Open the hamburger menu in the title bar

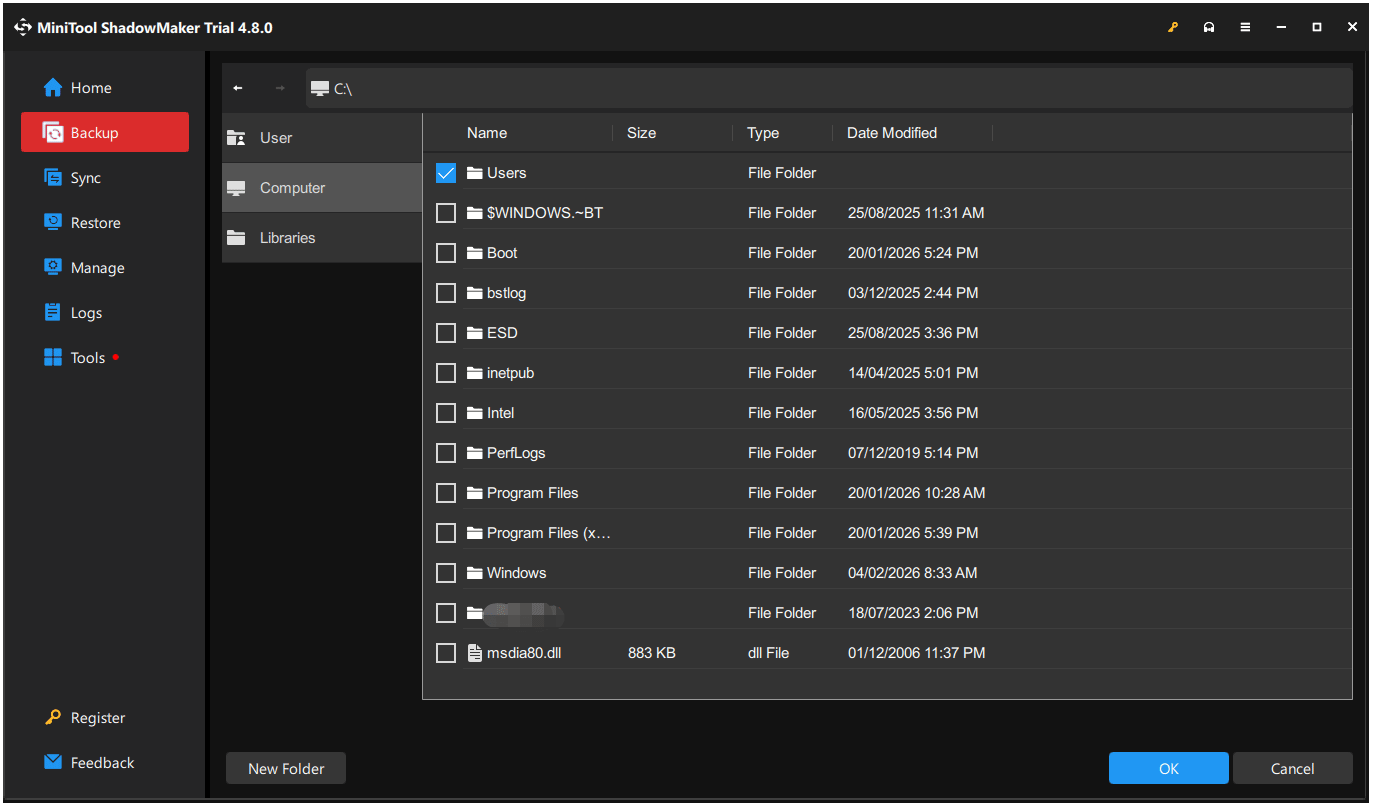click(1245, 27)
